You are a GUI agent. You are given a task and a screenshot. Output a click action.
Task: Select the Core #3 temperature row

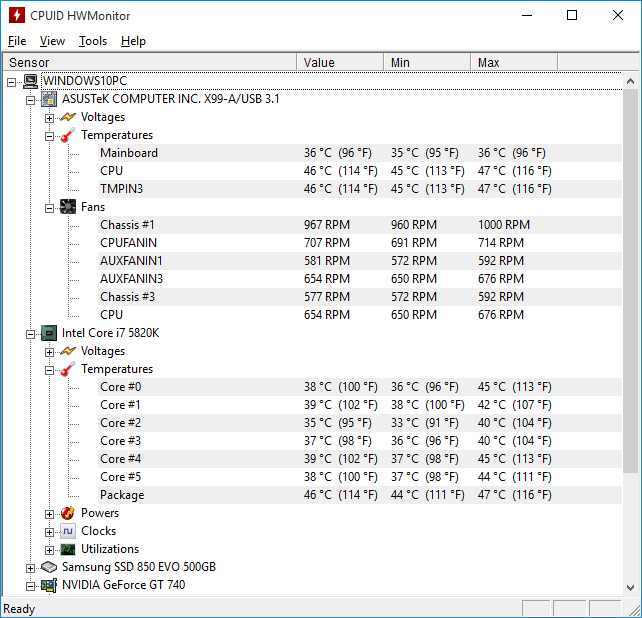360,441
